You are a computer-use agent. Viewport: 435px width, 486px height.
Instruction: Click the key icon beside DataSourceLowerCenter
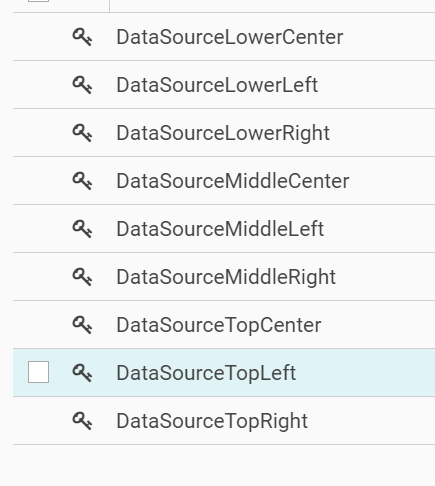tap(82, 37)
